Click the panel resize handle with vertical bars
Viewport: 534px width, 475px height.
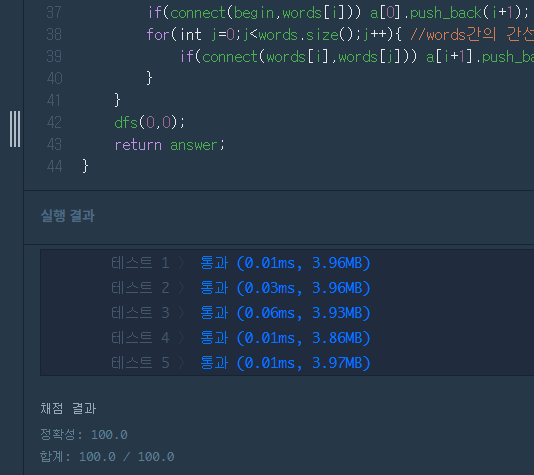click(x=15, y=129)
